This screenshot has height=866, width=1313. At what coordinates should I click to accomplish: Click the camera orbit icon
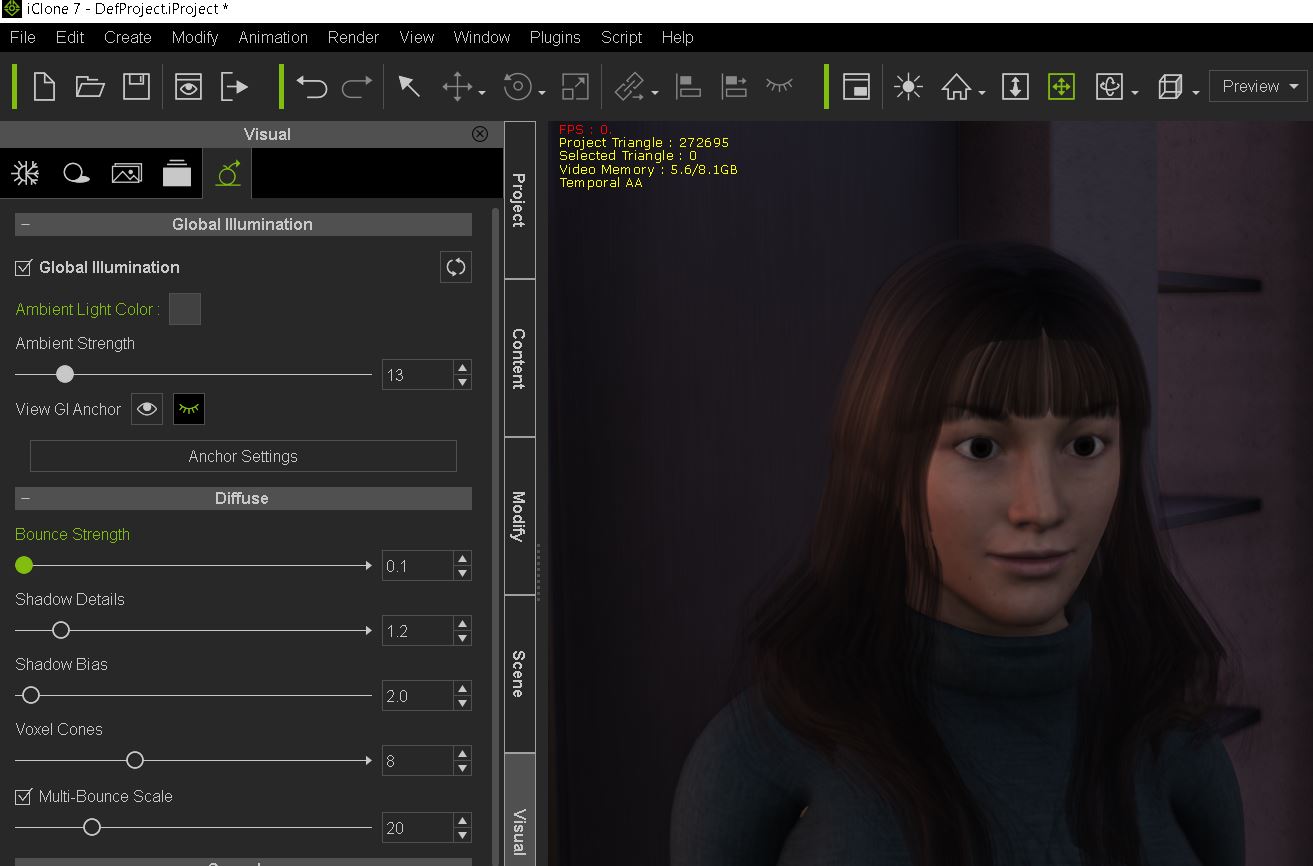[x=1110, y=86]
